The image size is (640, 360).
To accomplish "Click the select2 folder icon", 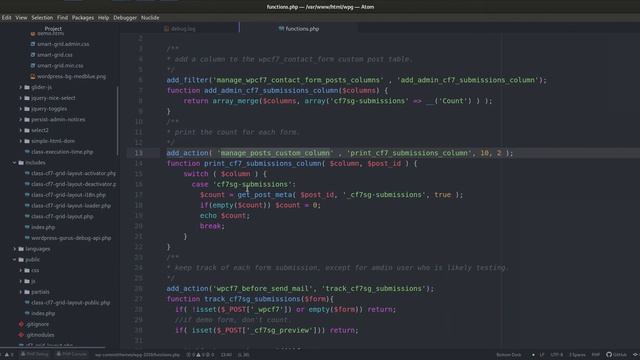I will point(27,130).
